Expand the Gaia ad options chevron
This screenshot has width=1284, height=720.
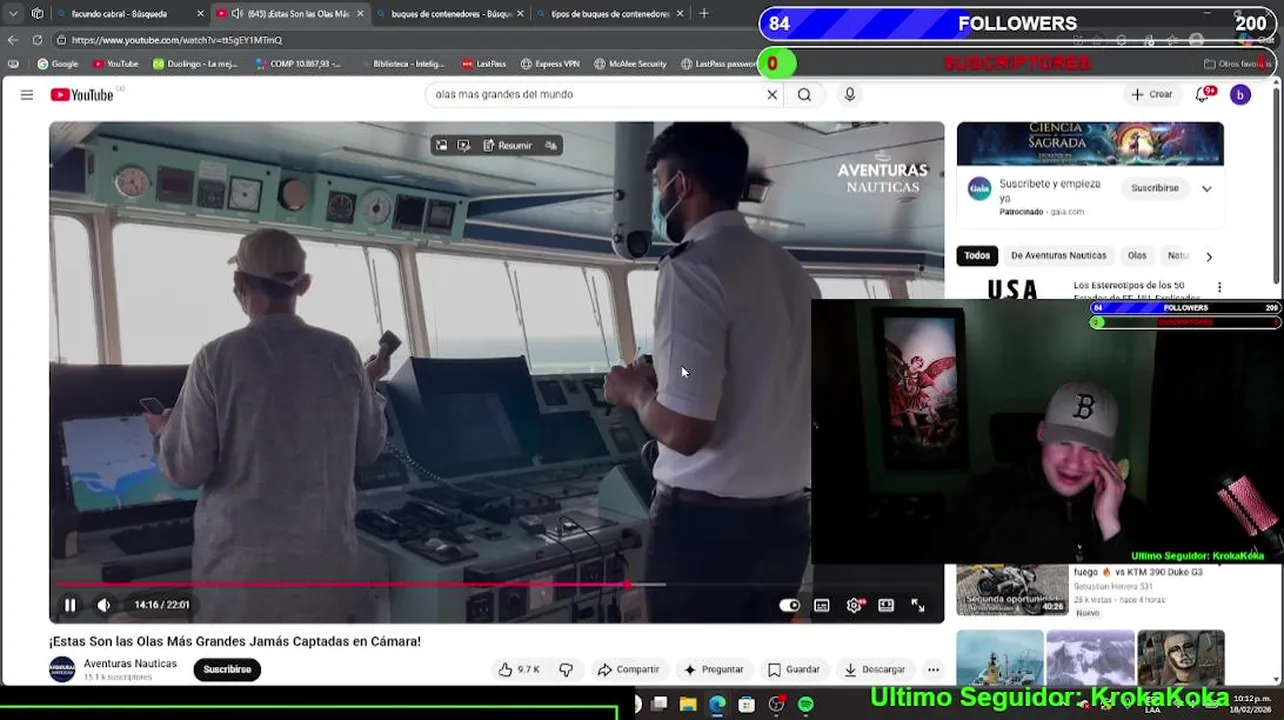point(1207,188)
